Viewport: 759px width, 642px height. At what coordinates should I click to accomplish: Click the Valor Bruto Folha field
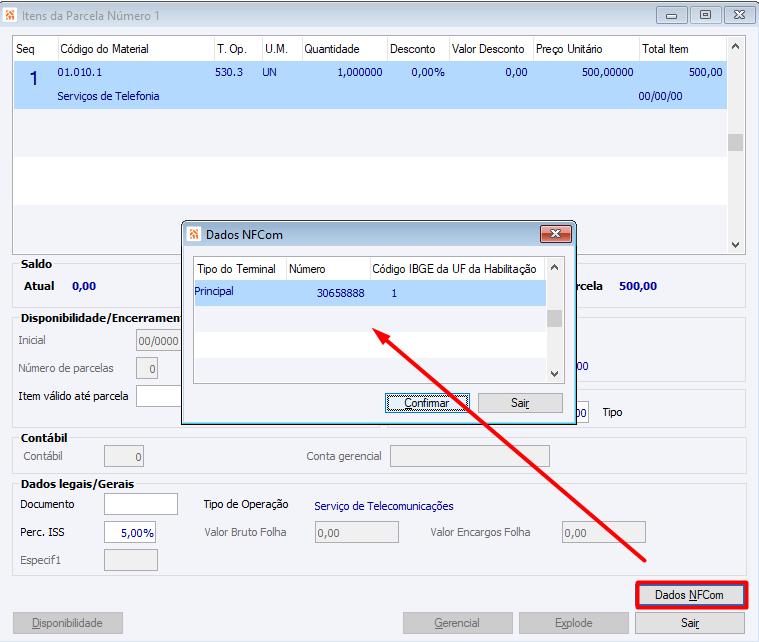point(357,532)
